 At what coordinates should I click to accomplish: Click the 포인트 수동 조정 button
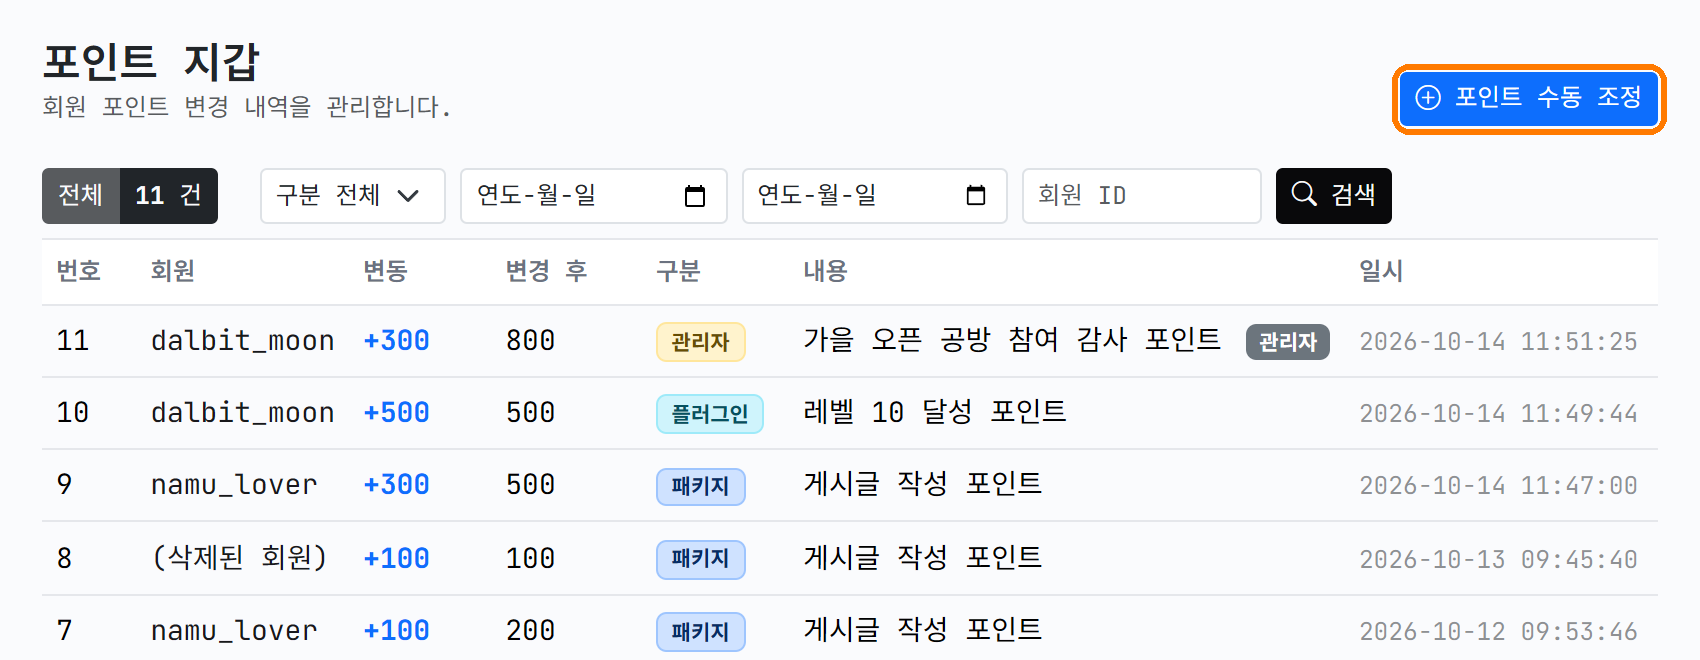1528,98
